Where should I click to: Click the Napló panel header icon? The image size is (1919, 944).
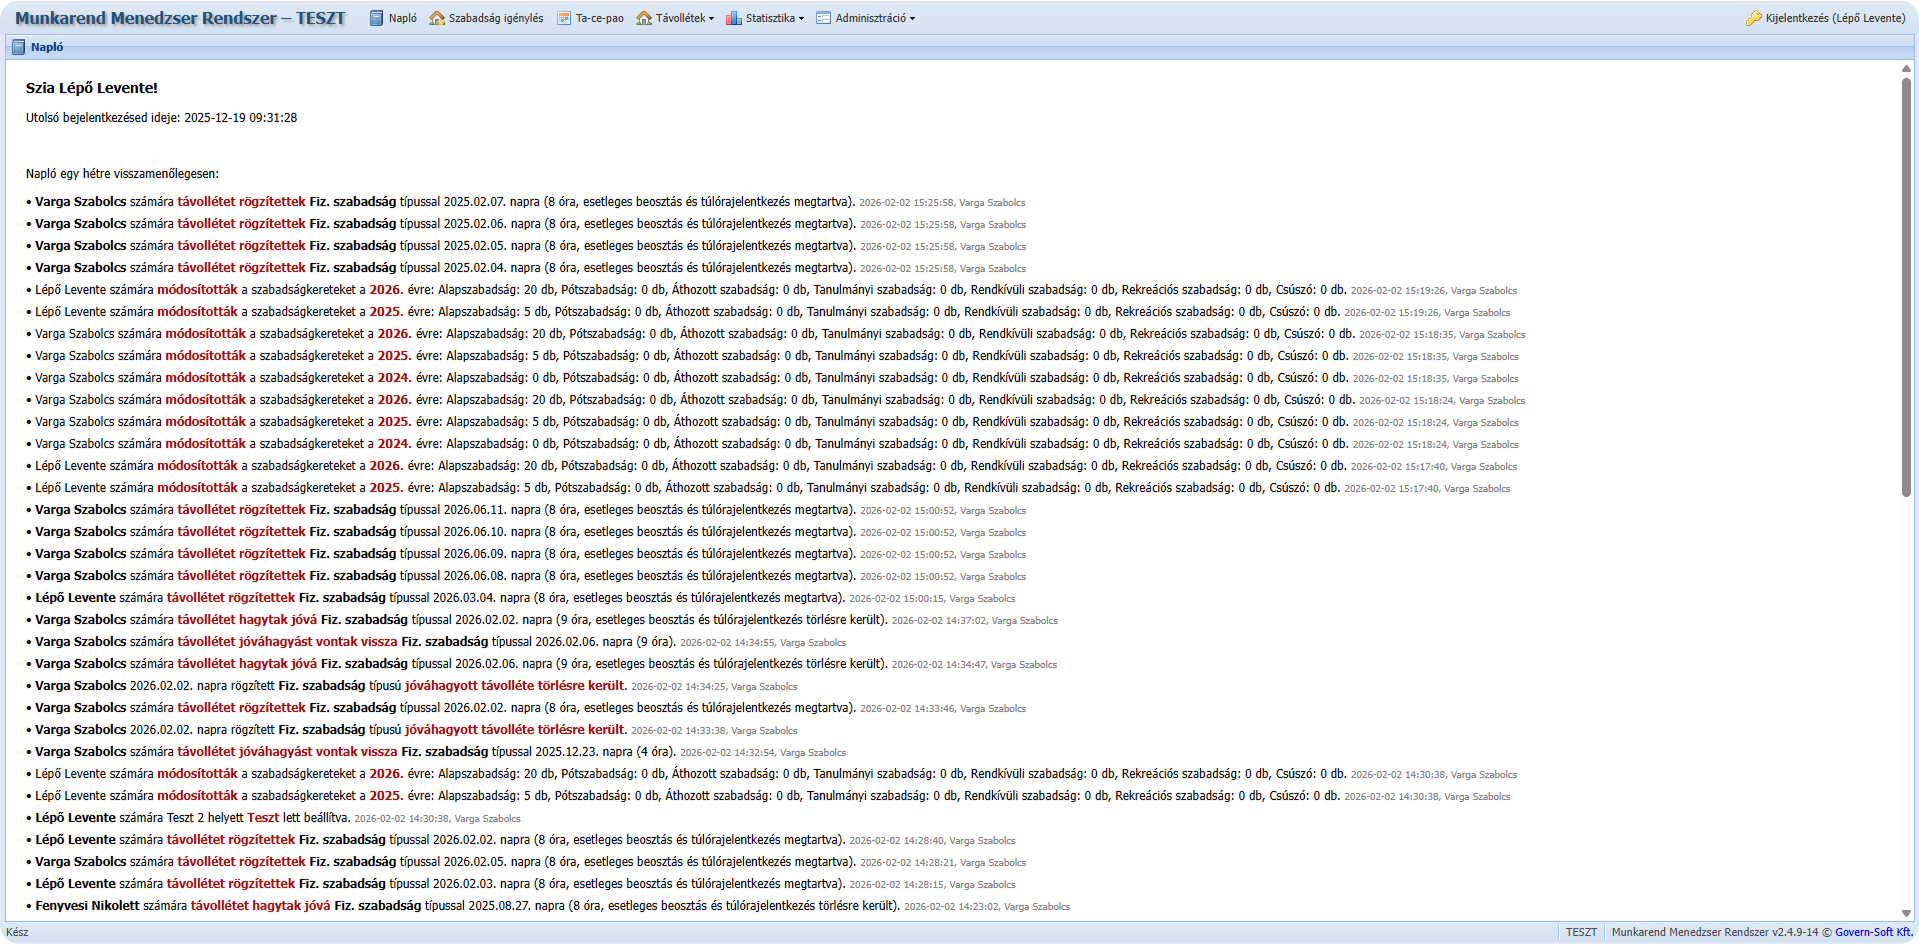(18, 47)
